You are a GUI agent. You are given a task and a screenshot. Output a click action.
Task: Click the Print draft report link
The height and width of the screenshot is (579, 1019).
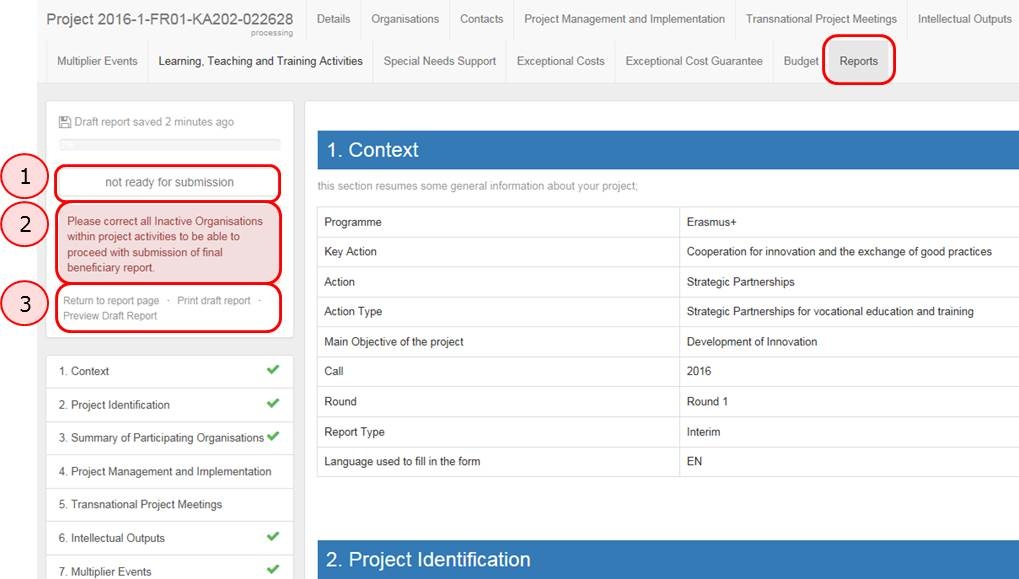[x=214, y=301]
